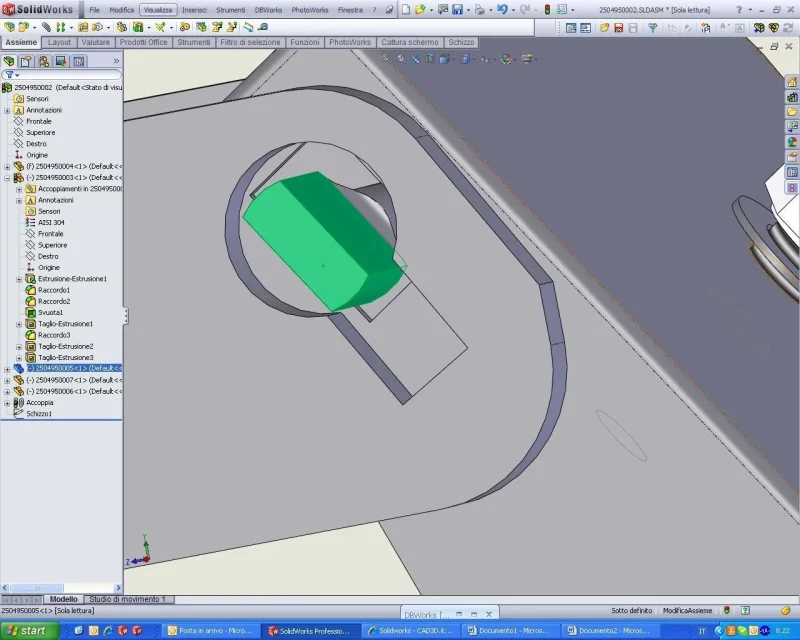Click the Options checklist icon in title bar

[x=562, y=10]
